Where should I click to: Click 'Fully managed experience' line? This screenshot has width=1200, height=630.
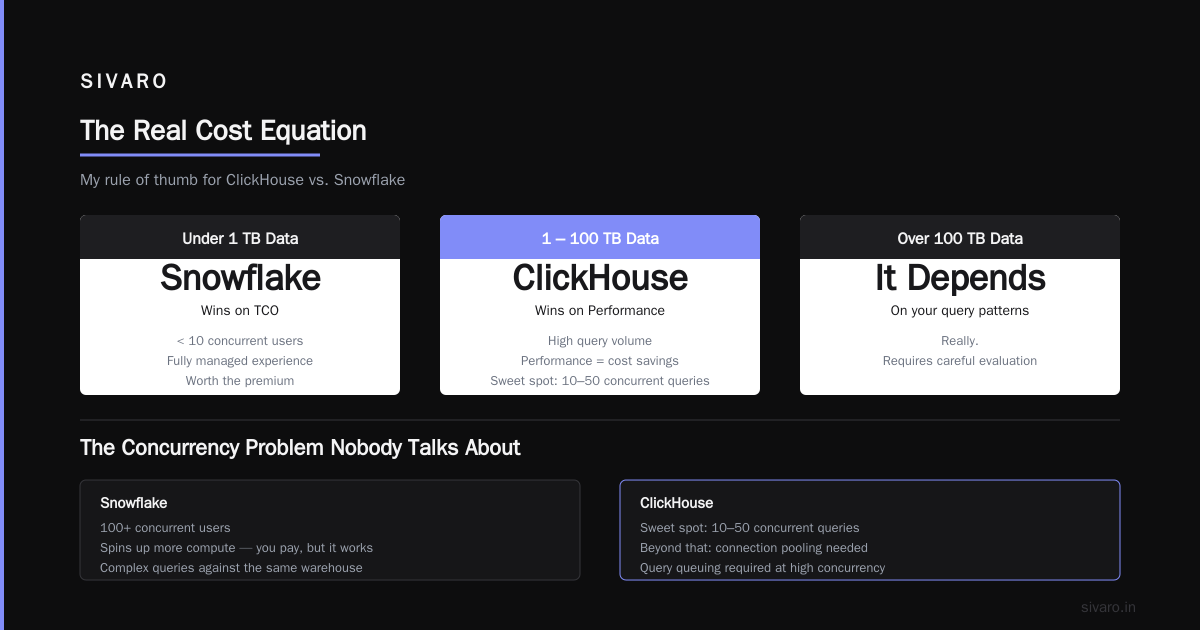click(x=240, y=361)
